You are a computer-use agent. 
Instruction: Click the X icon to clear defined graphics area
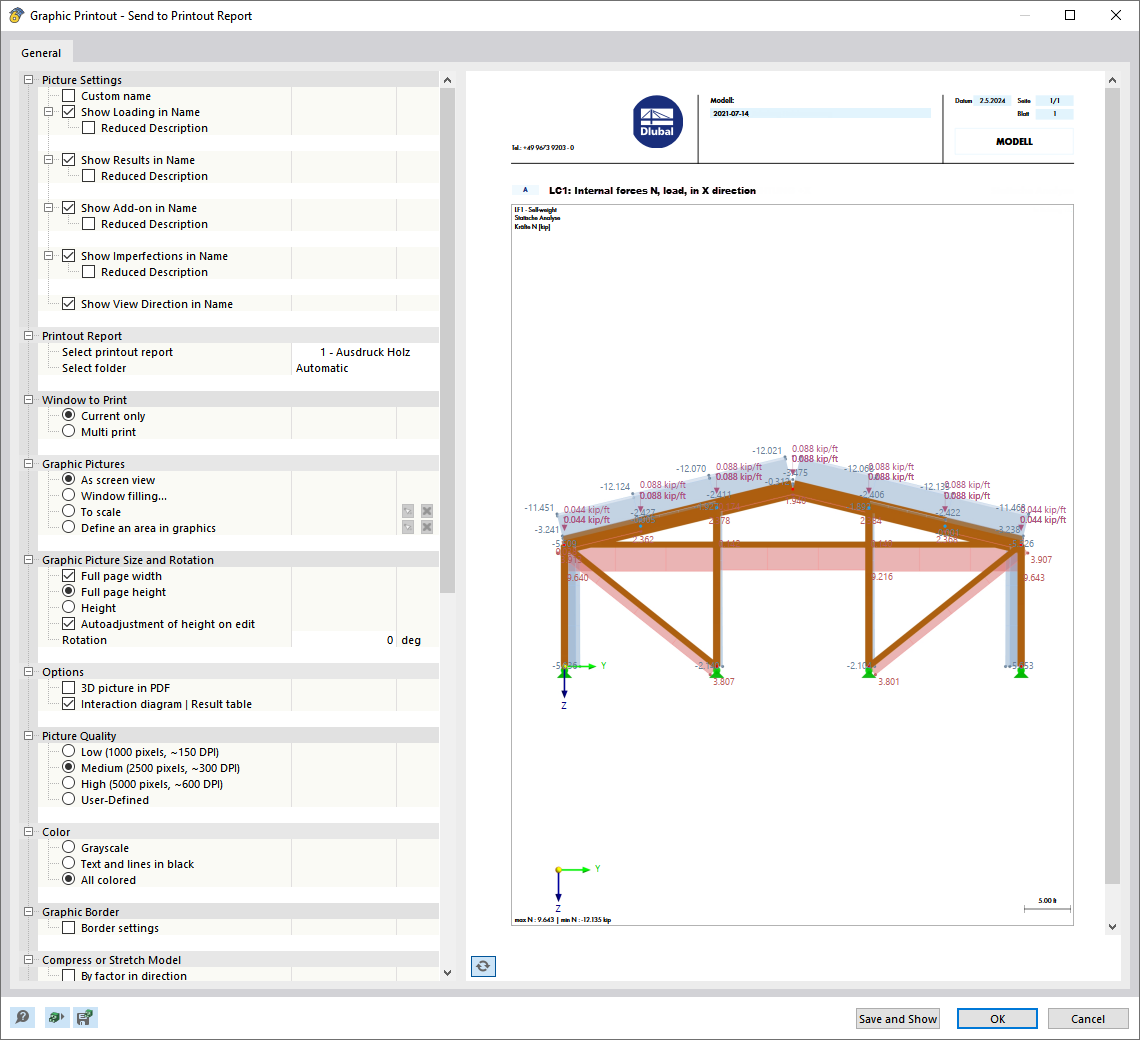(427, 527)
